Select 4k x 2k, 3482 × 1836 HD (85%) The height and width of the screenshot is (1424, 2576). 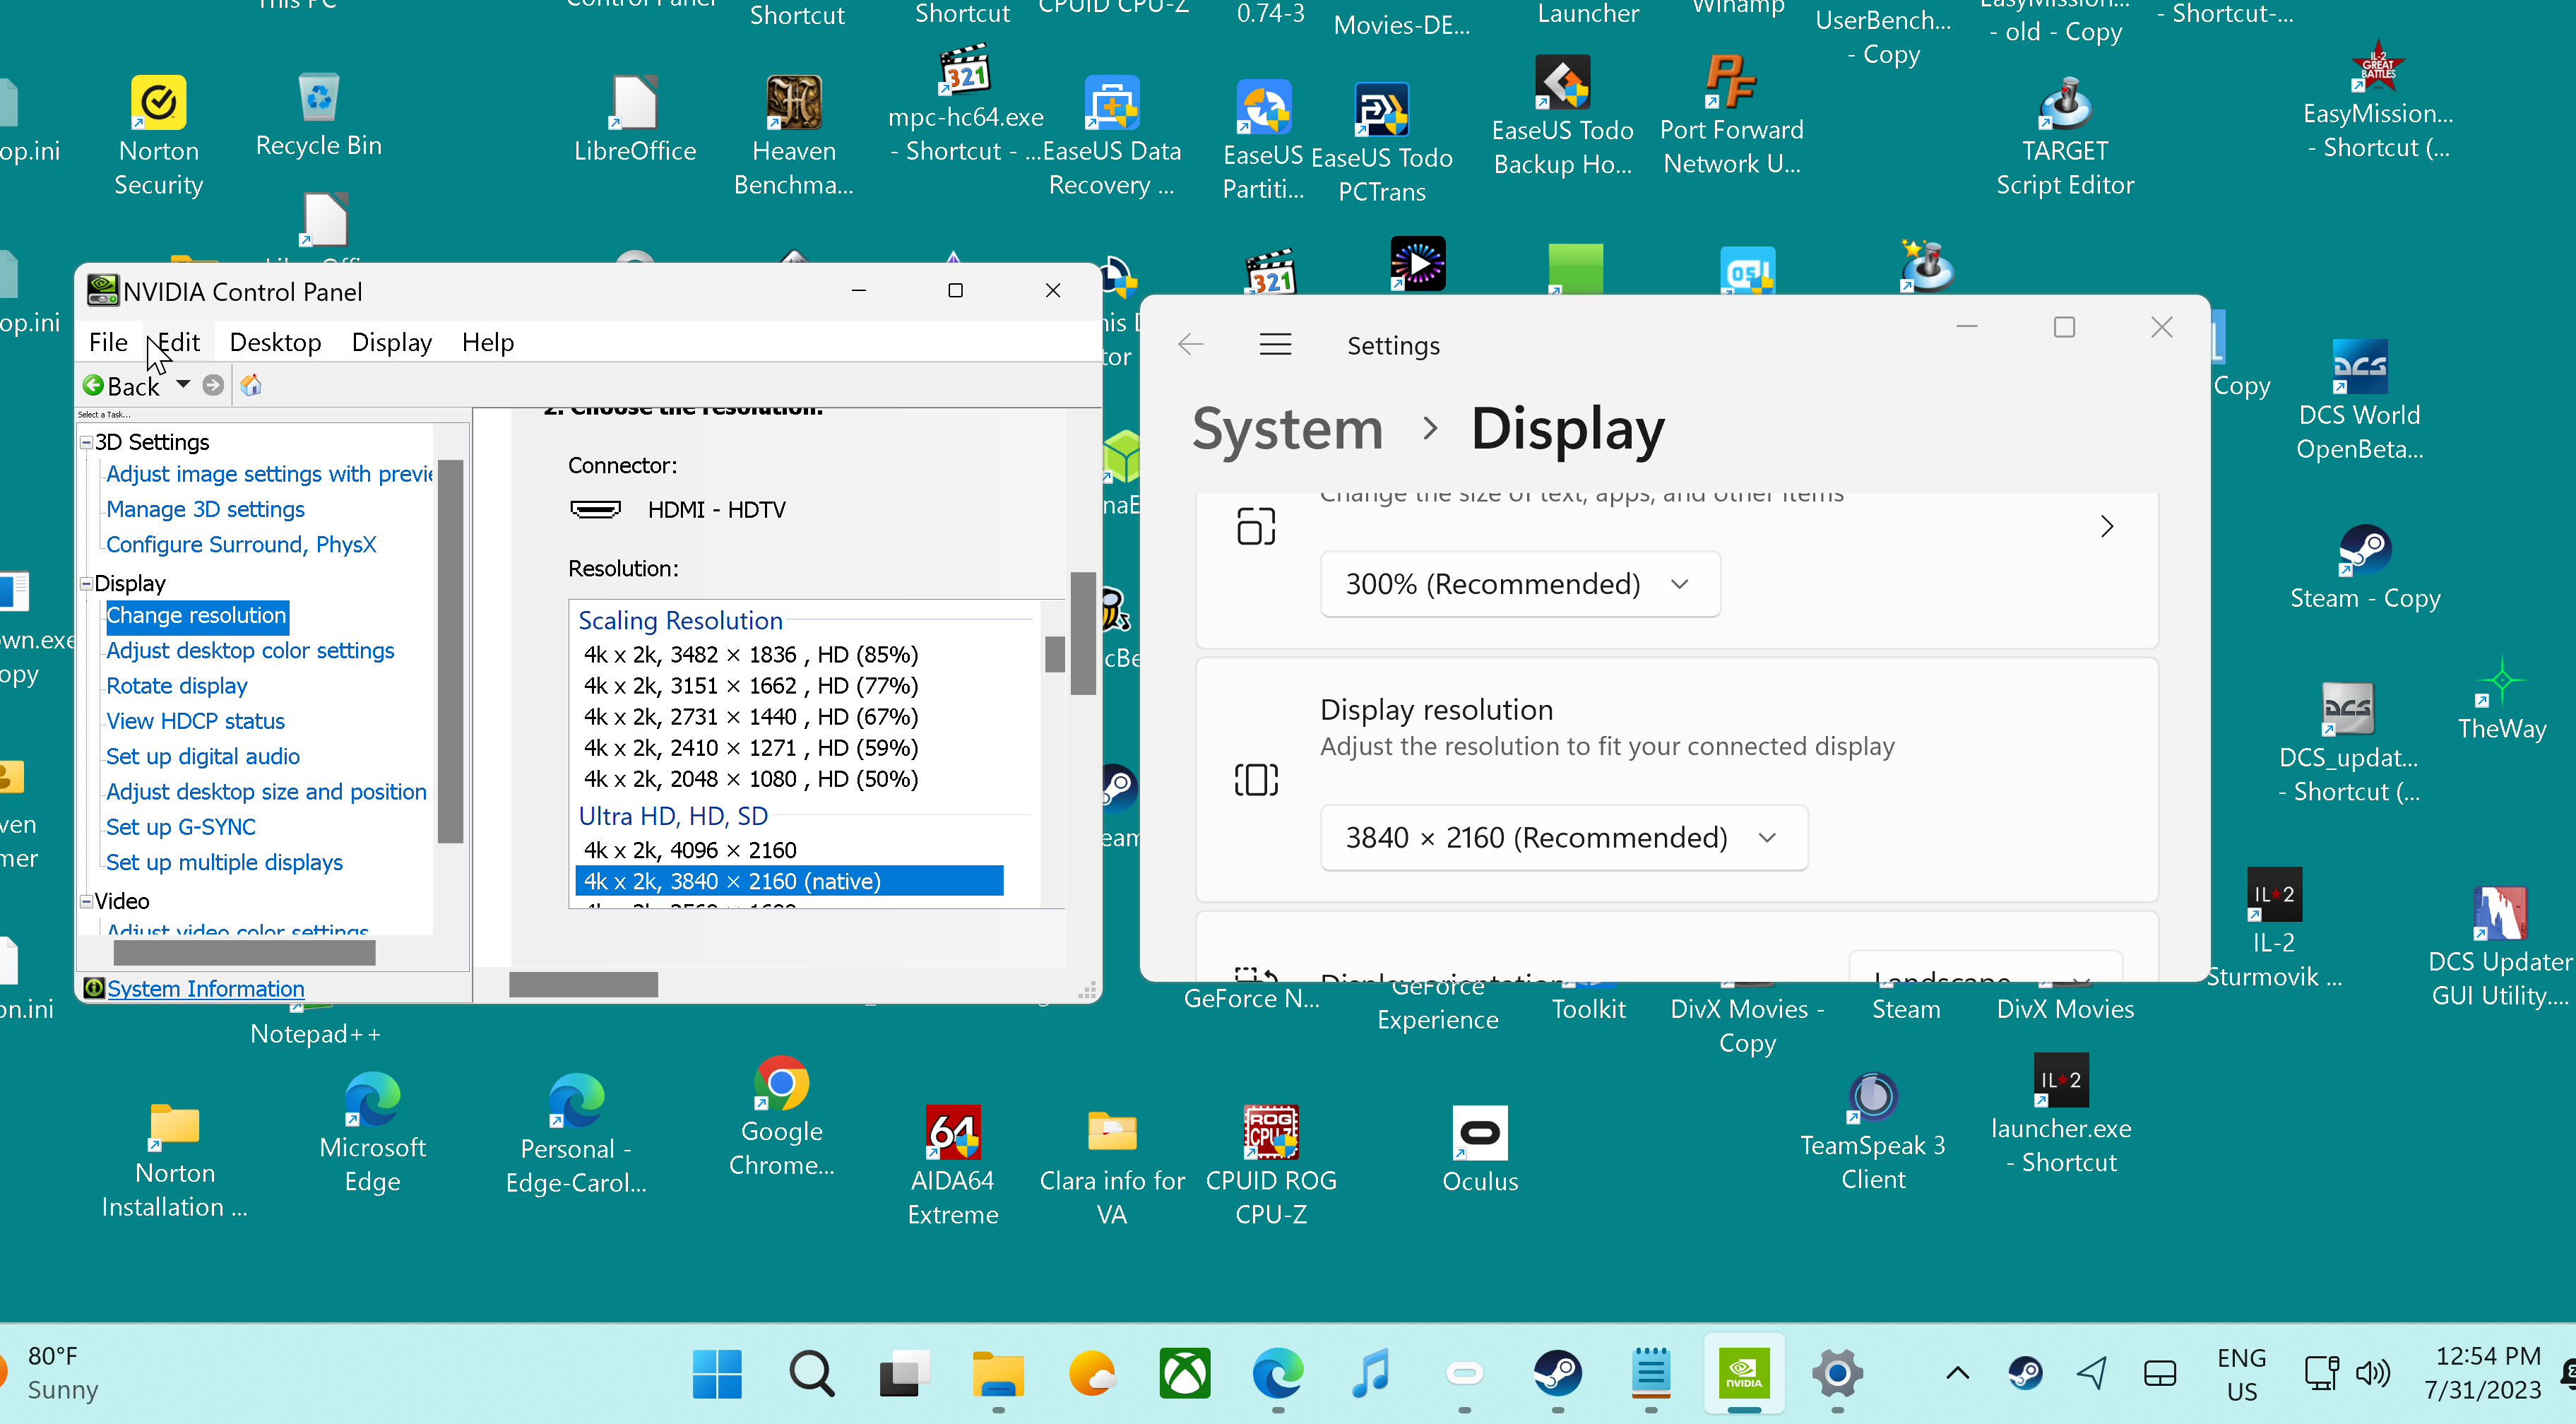(751, 655)
